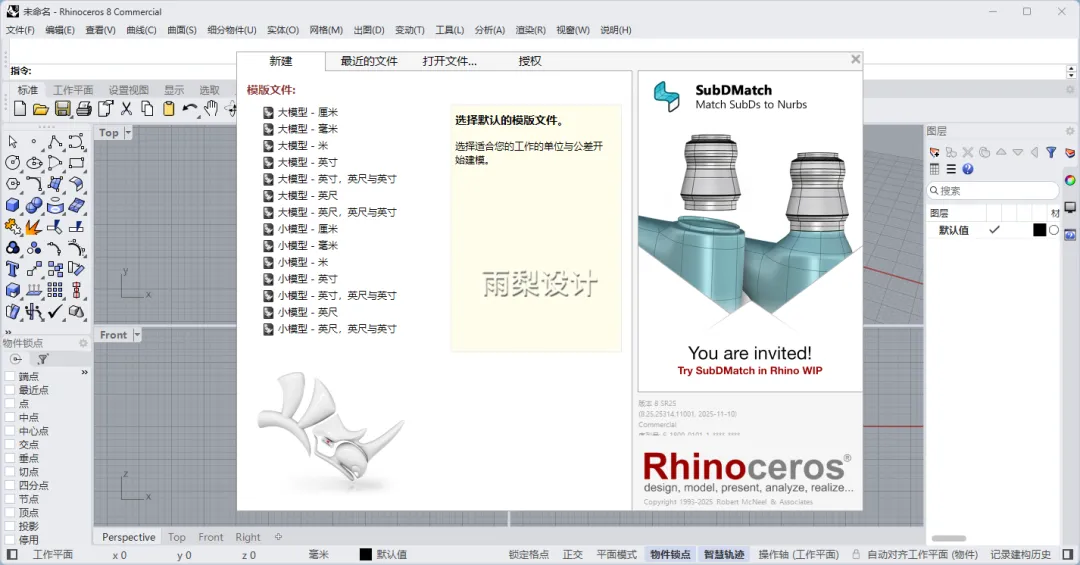Toggle 正交 mode in status bar
The width and height of the screenshot is (1080, 565).
click(572, 554)
